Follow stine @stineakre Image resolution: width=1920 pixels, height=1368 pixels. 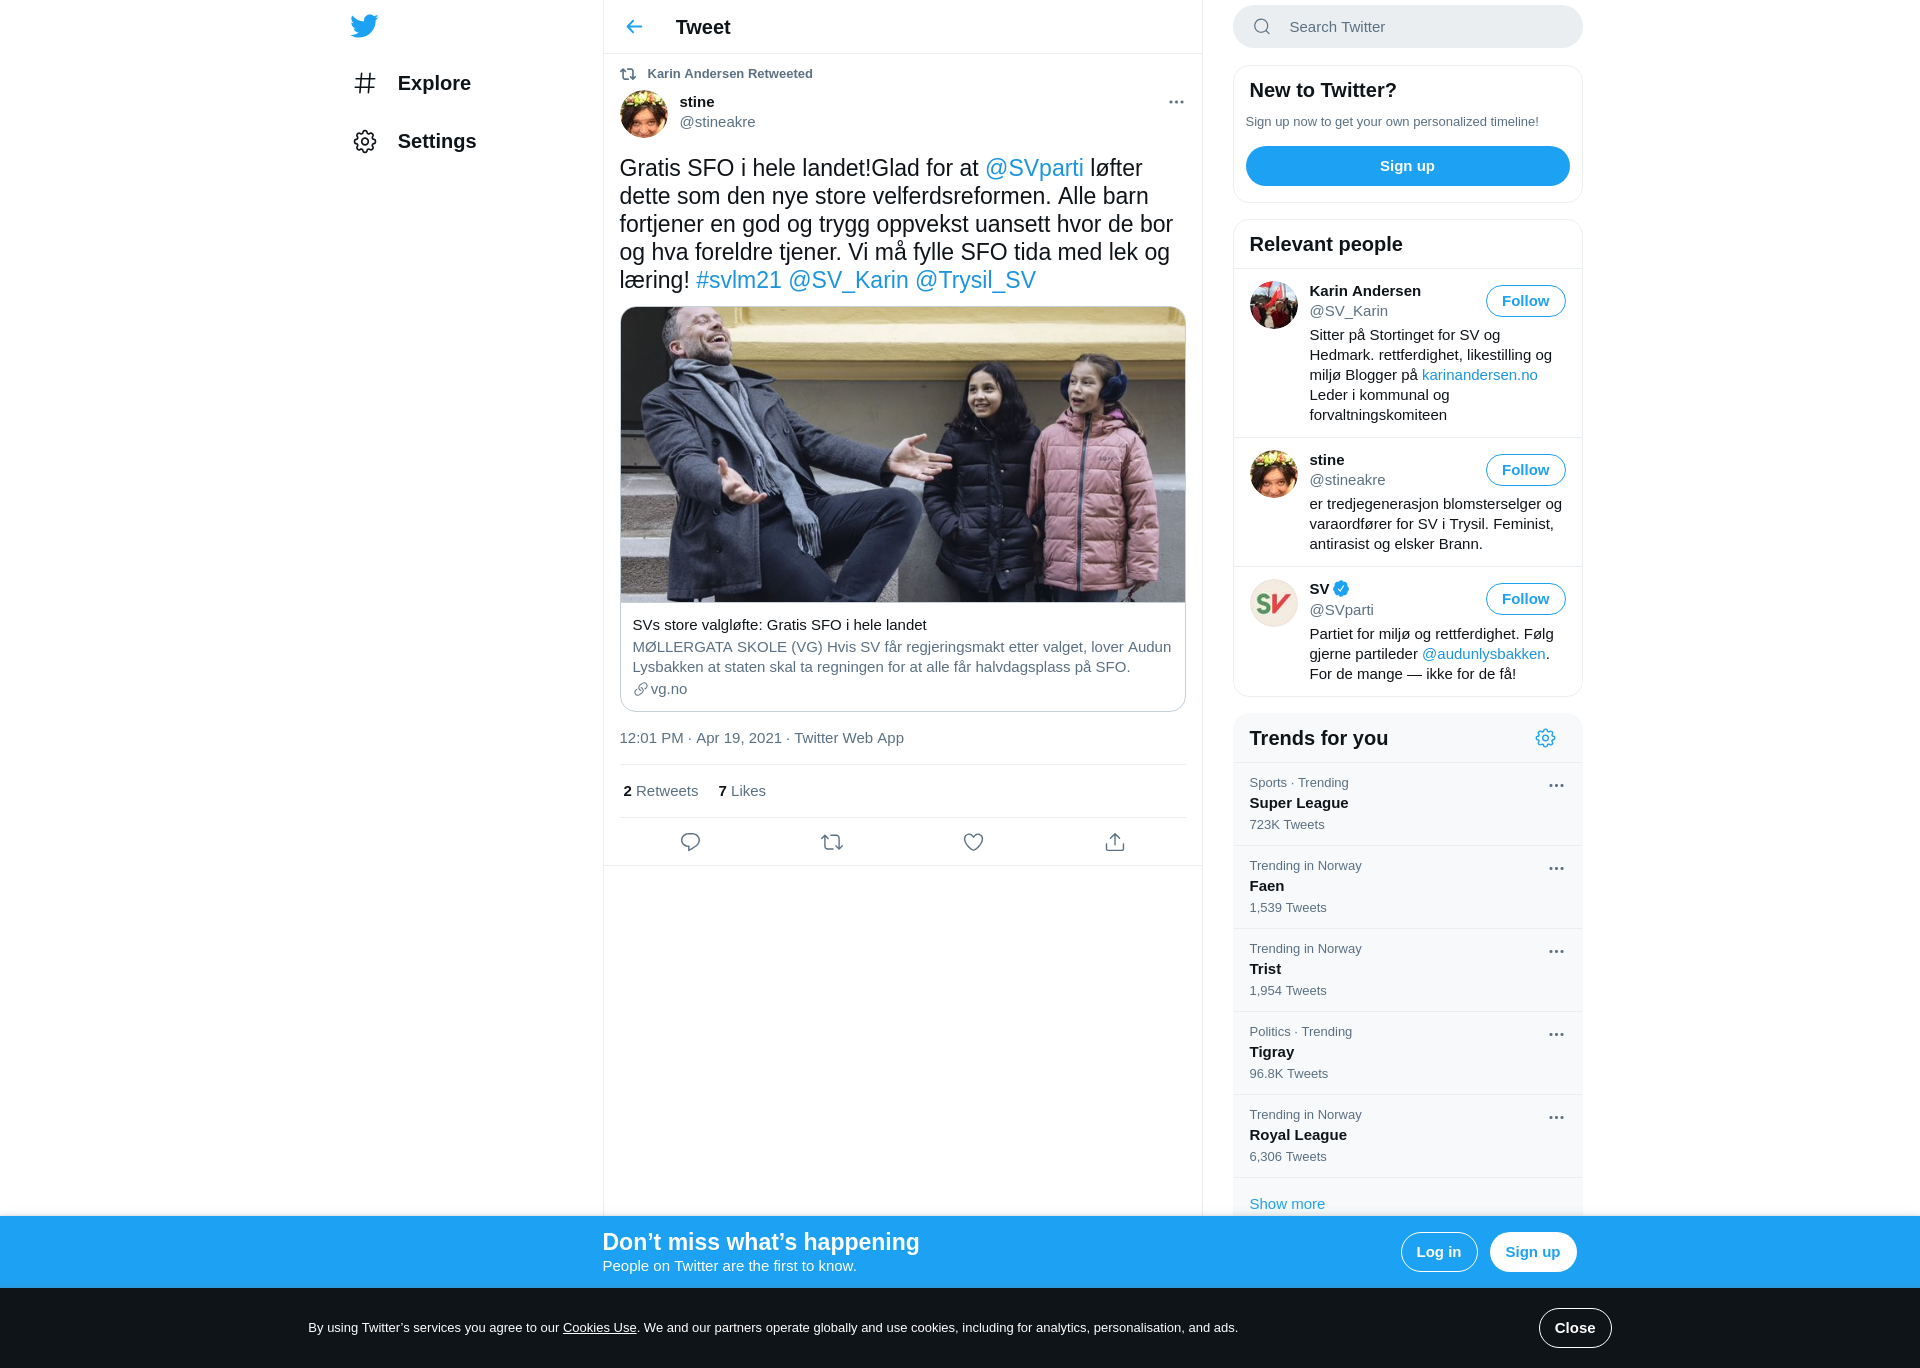tap(1526, 470)
